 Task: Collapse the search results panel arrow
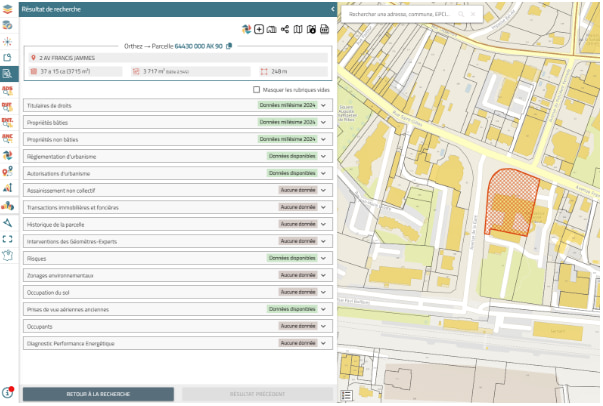tap(331, 8)
